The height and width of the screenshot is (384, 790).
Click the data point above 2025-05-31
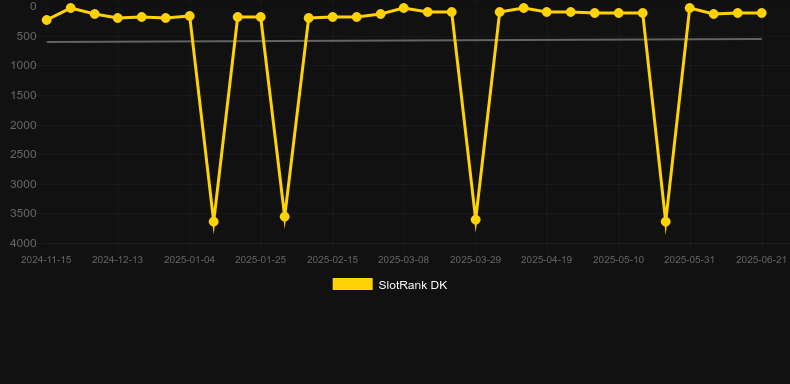pos(690,8)
